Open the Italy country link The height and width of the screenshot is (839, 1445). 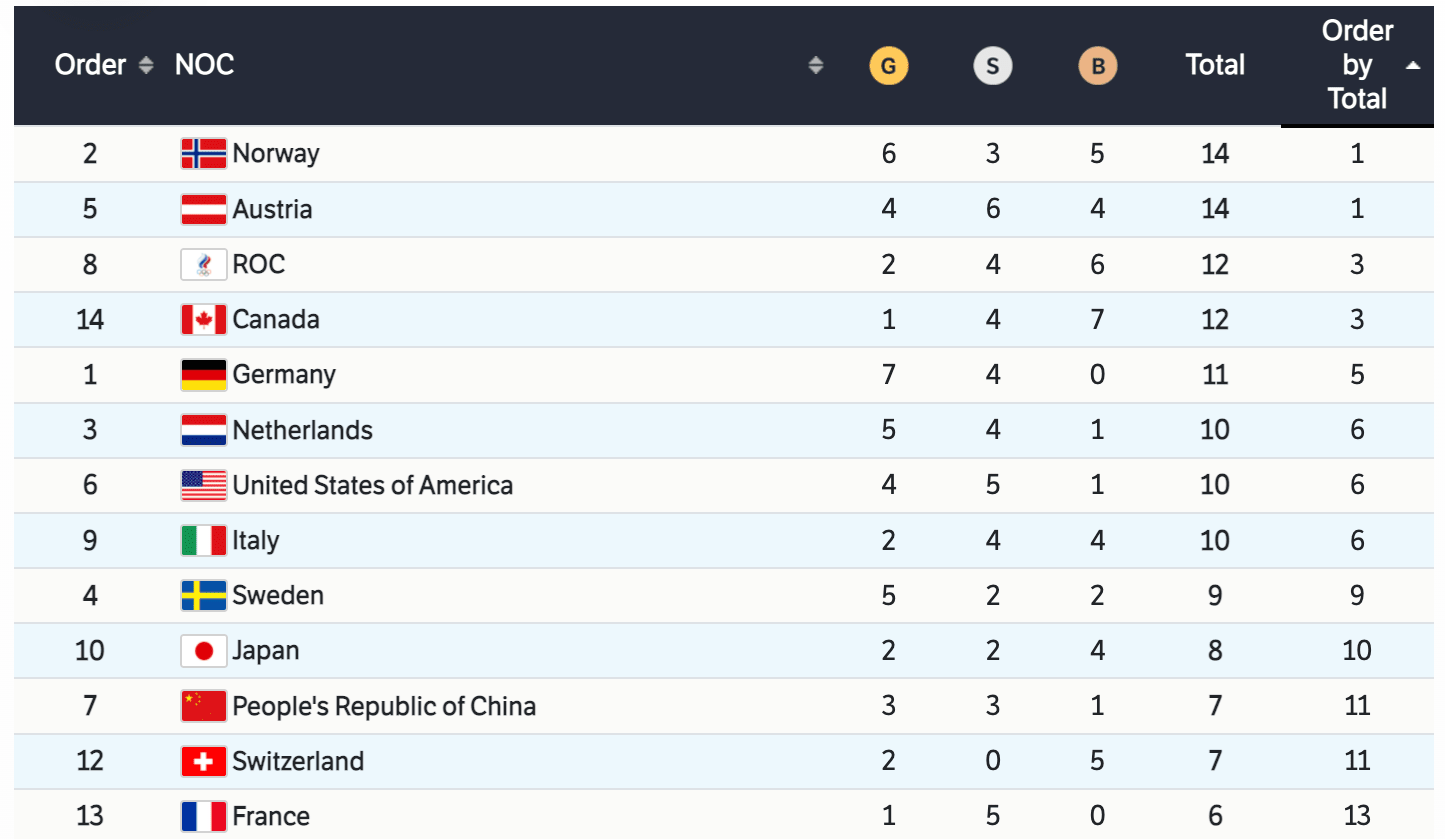tap(256, 541)
